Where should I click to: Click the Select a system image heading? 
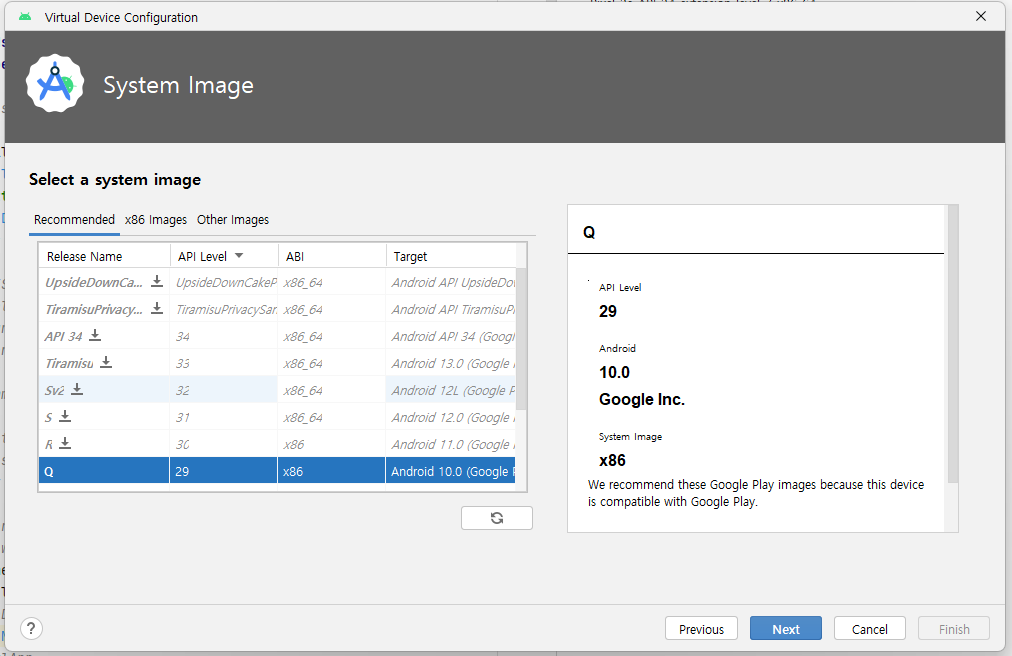click(x=115, y=179)
